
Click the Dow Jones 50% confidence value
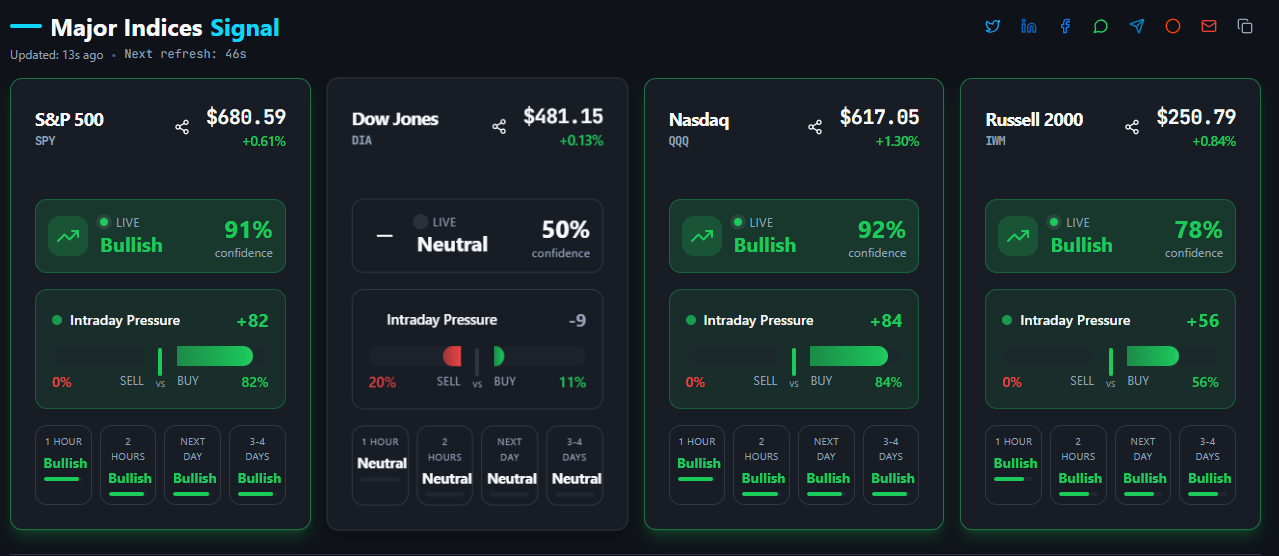[x=566, y=230]
